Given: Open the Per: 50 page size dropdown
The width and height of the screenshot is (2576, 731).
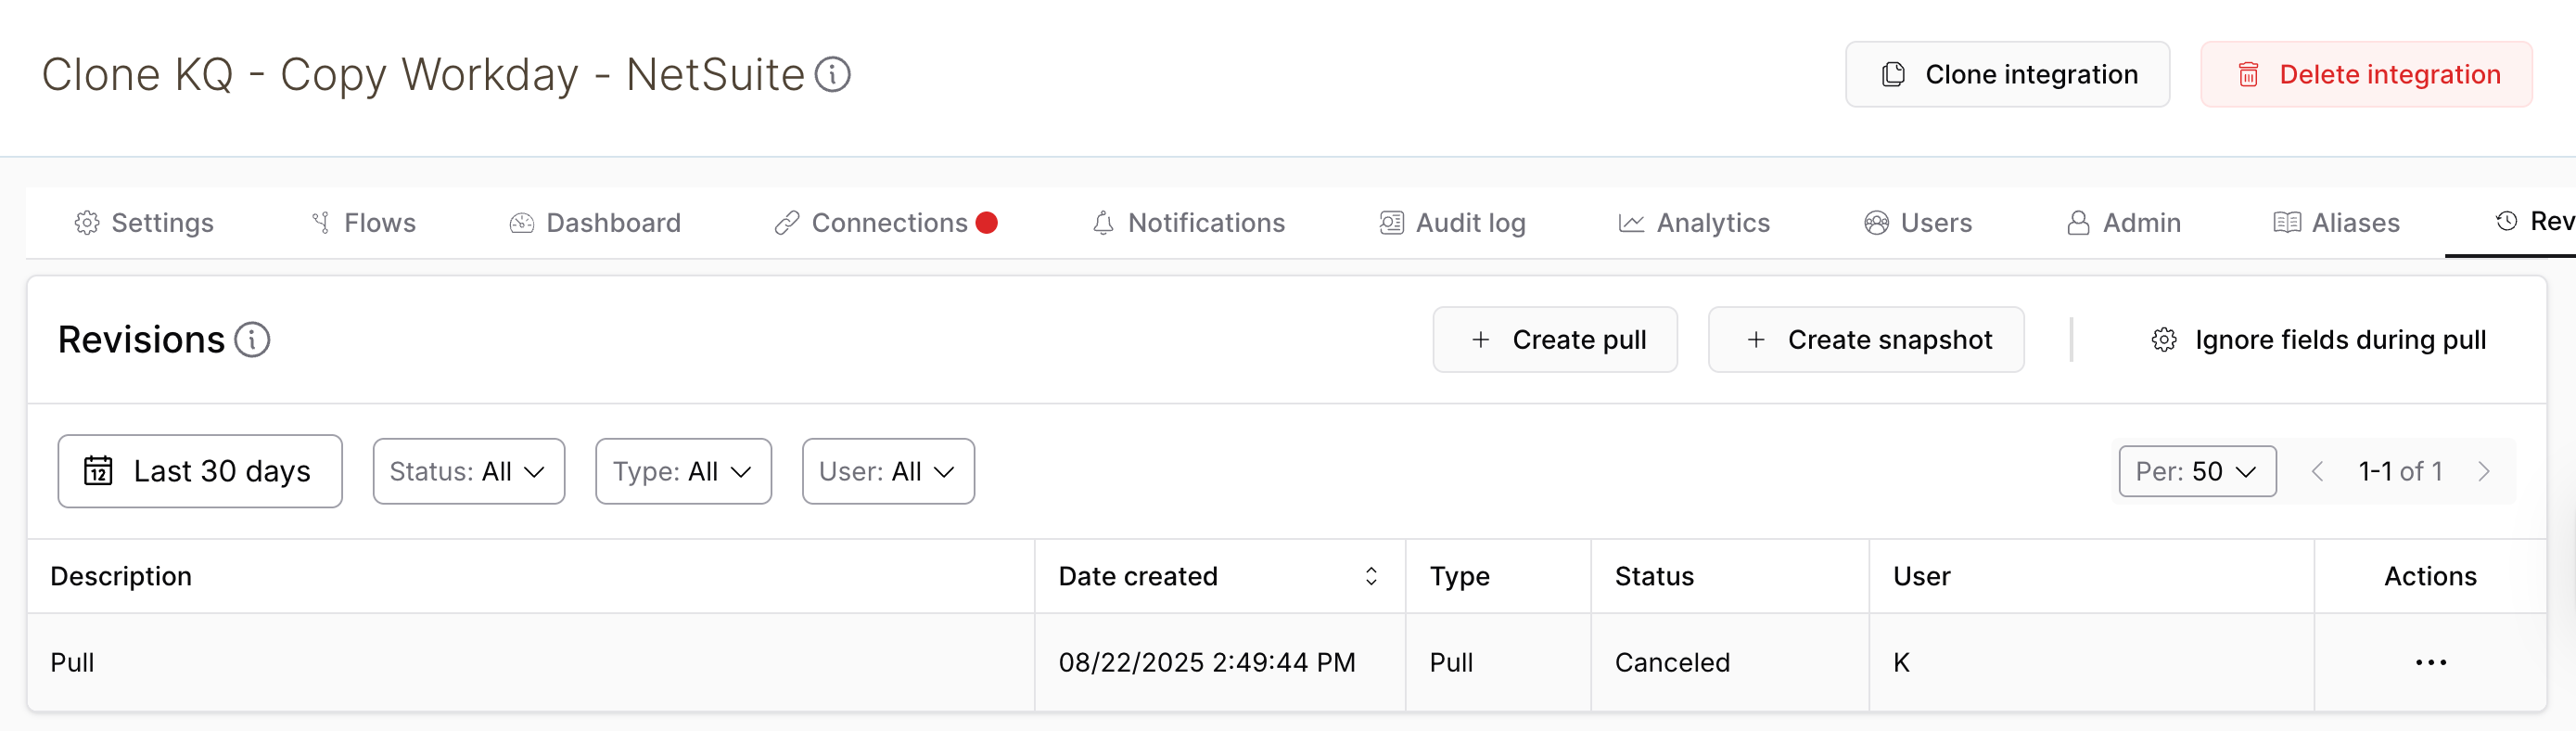Looking at the screenshot, I should pos(2197,471).
